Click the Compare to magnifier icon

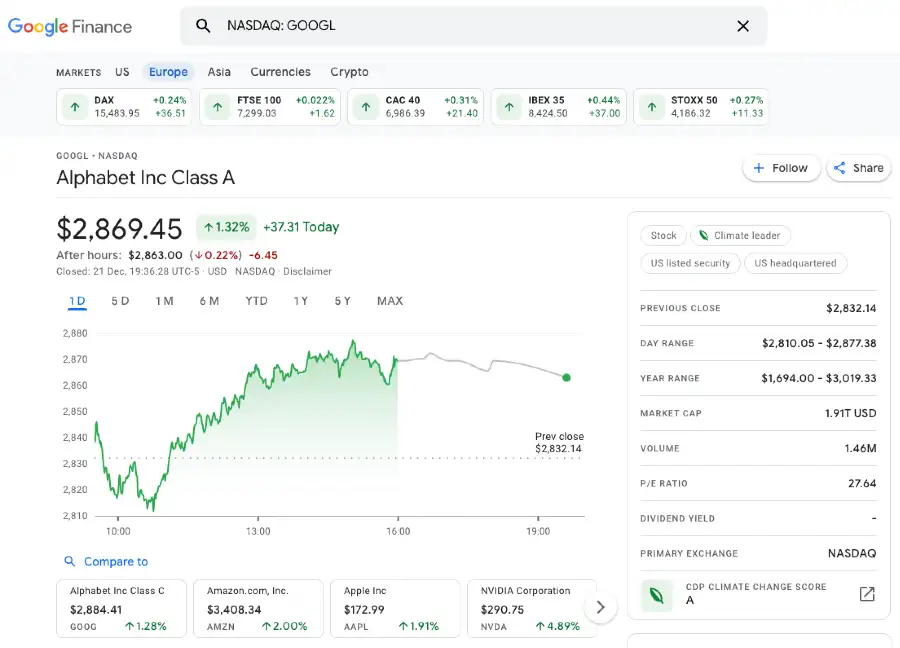click(x=69, y=561)
